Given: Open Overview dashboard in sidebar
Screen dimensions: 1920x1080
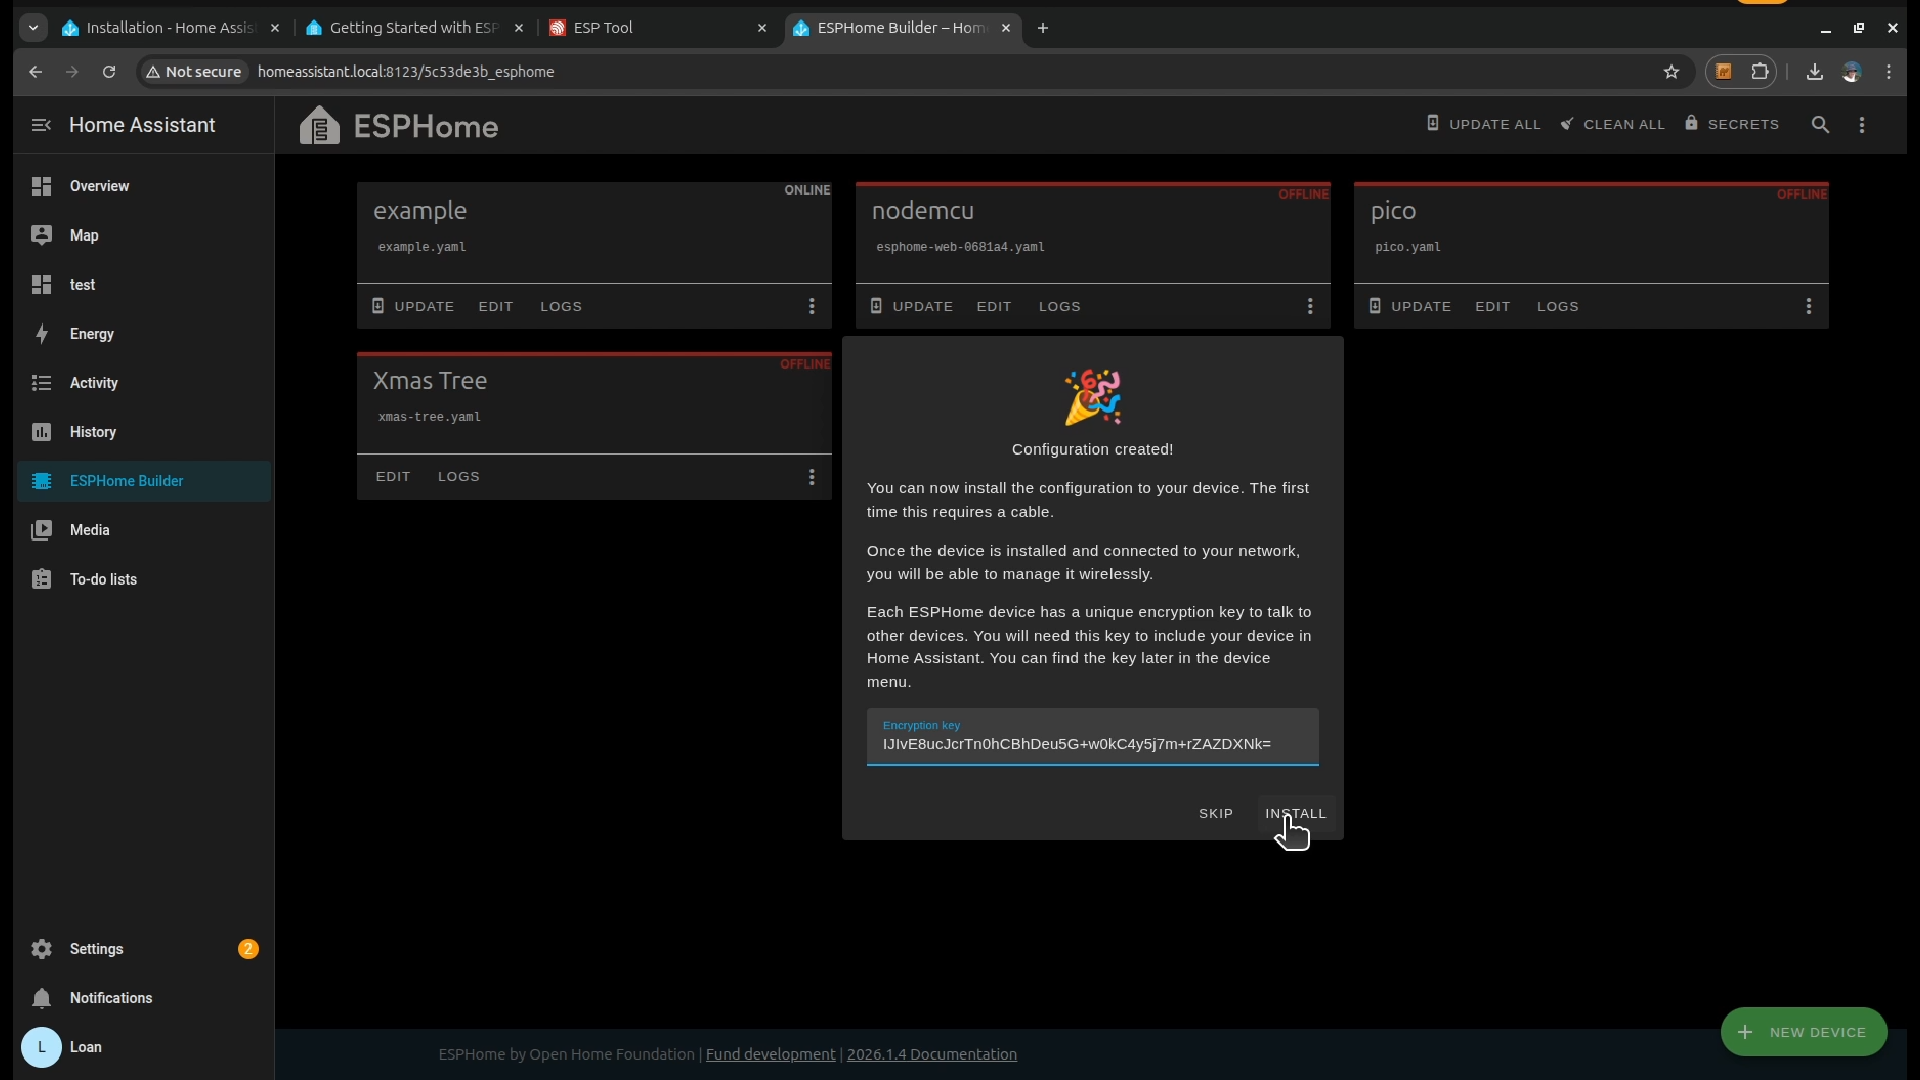Looking at the screenshot, I should (144, 186).
